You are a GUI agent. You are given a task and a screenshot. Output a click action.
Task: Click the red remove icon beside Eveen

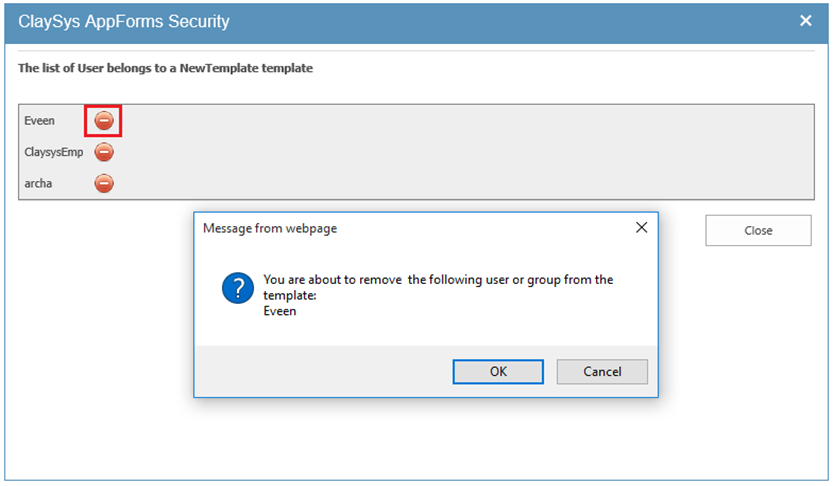(x=104, y=121)
